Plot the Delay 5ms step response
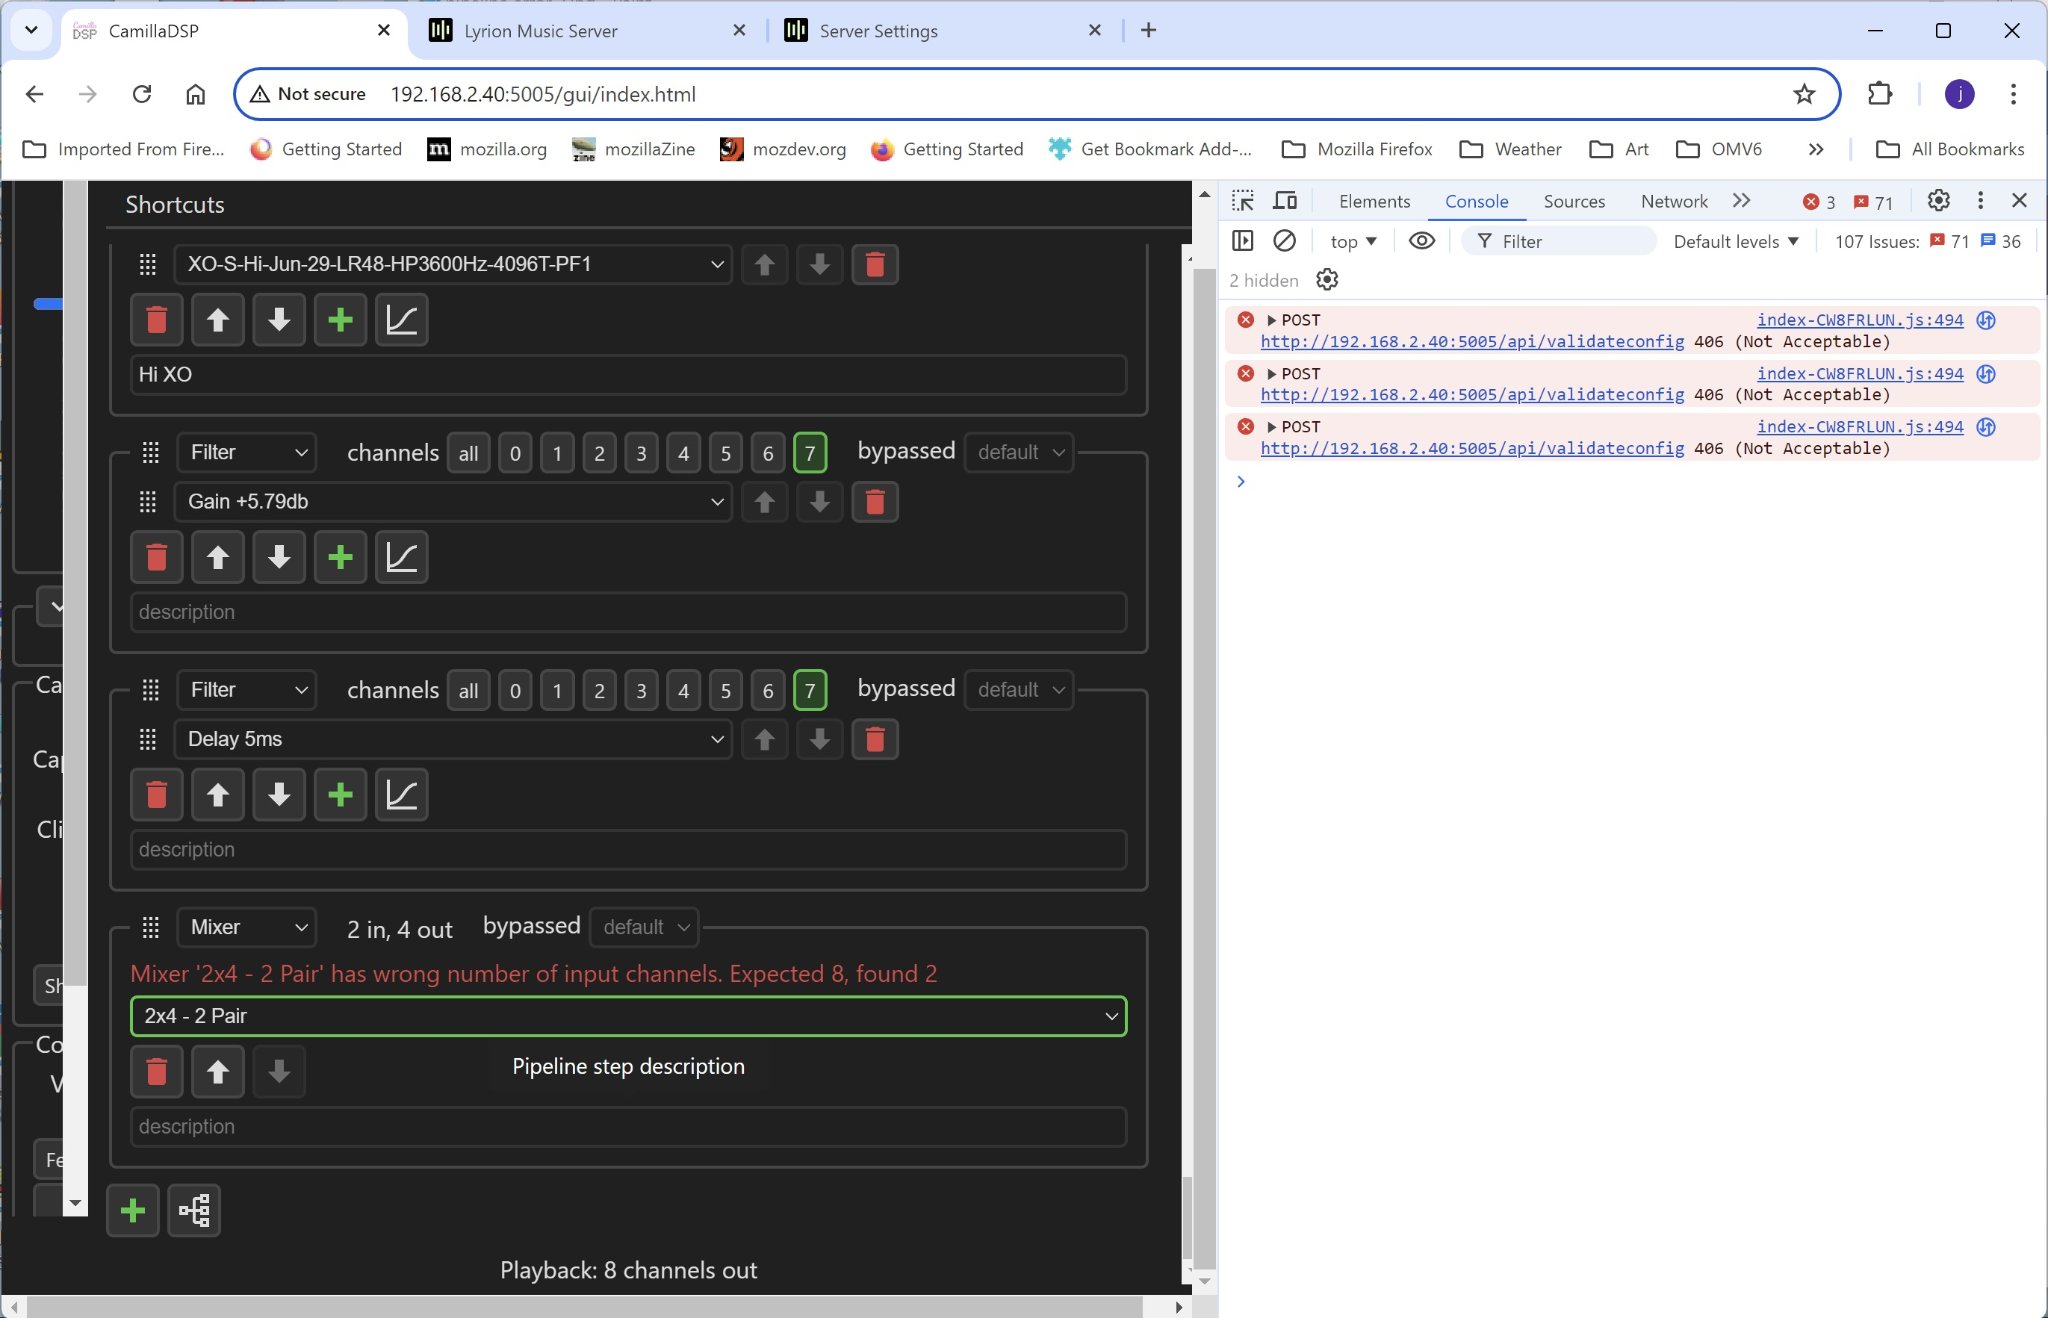Viewport: 2048px width, 1318px height. (401, 795)
